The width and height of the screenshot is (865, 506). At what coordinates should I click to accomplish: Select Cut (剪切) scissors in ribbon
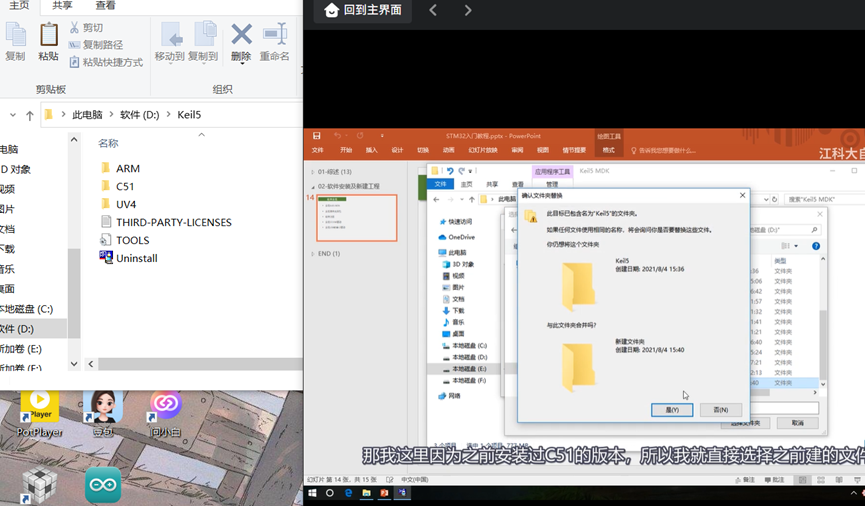86,28
